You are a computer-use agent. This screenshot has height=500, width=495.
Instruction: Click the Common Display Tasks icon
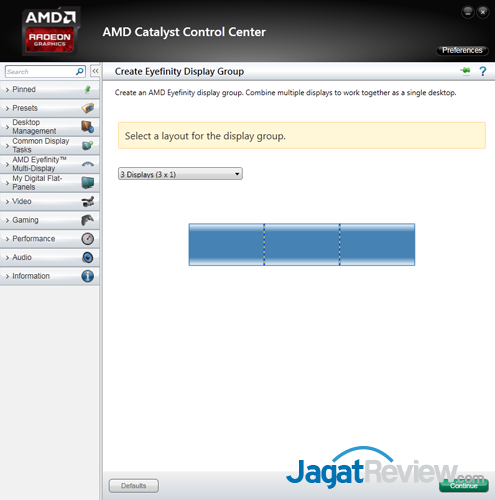tap(88, 145)
